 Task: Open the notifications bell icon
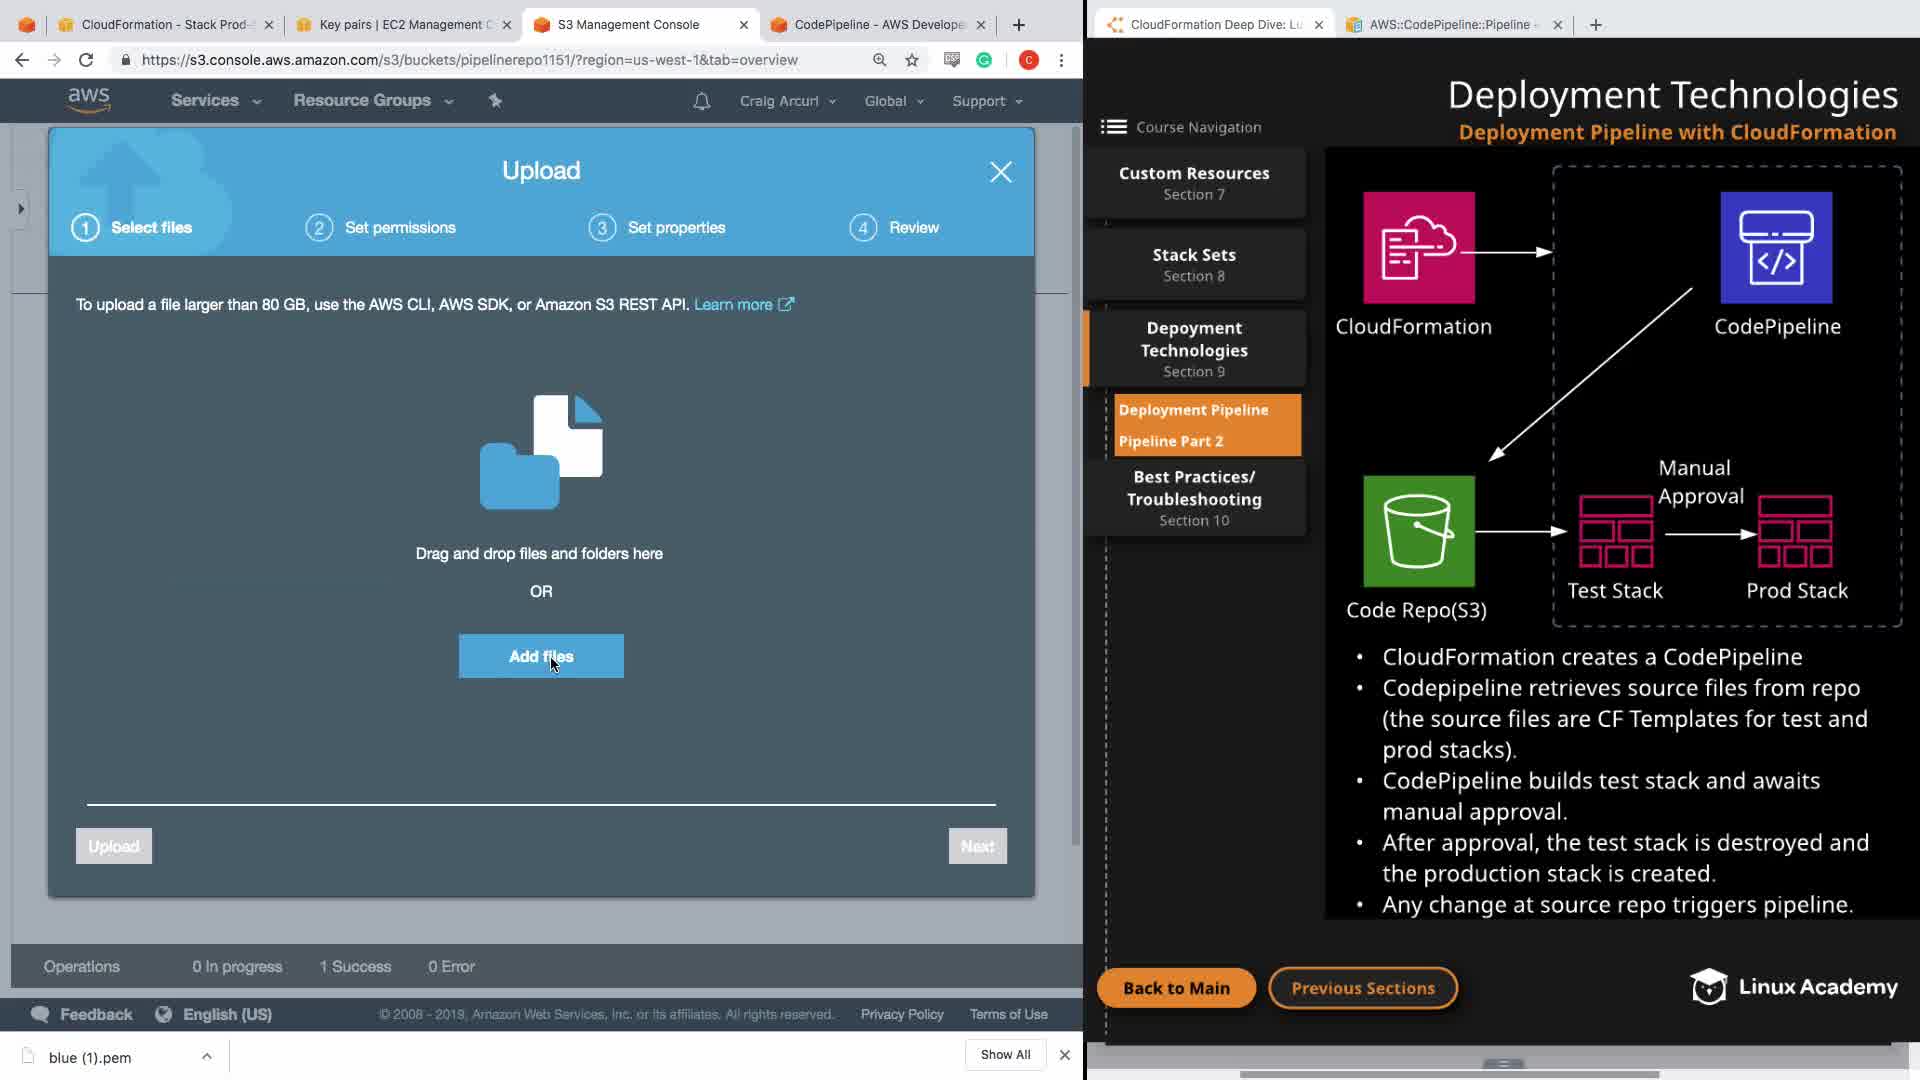click(x=701, y=101)
